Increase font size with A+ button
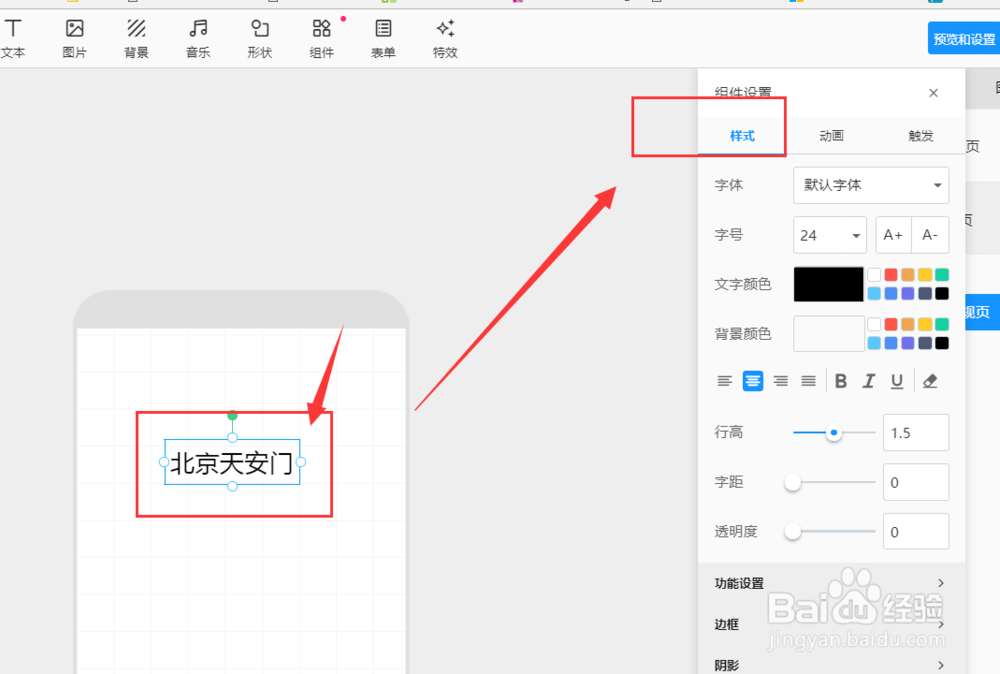 [892, 234]
